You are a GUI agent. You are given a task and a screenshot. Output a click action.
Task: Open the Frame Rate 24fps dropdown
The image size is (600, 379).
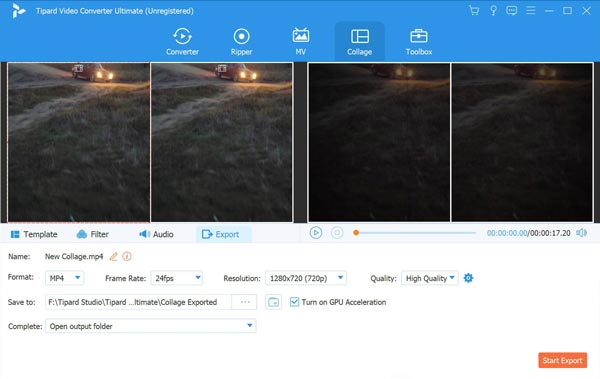(176, 278)
